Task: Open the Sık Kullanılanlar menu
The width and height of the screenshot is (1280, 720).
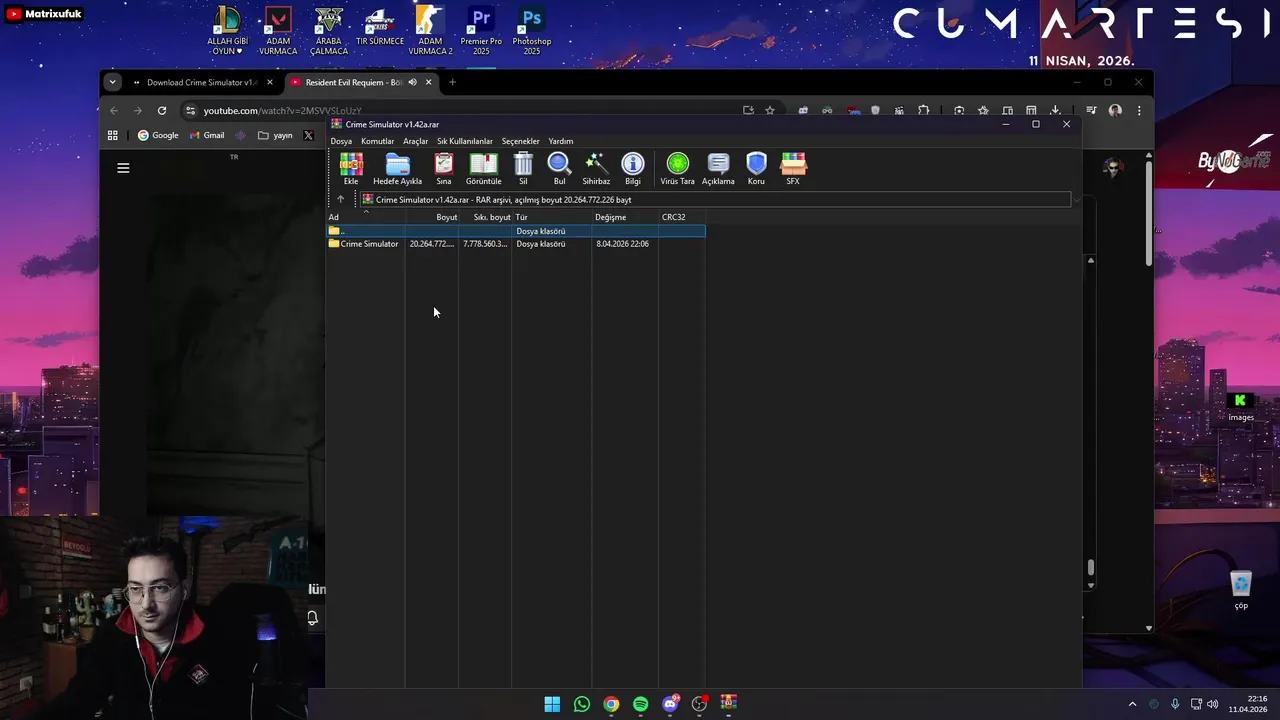Action: (x=464, y=141)
